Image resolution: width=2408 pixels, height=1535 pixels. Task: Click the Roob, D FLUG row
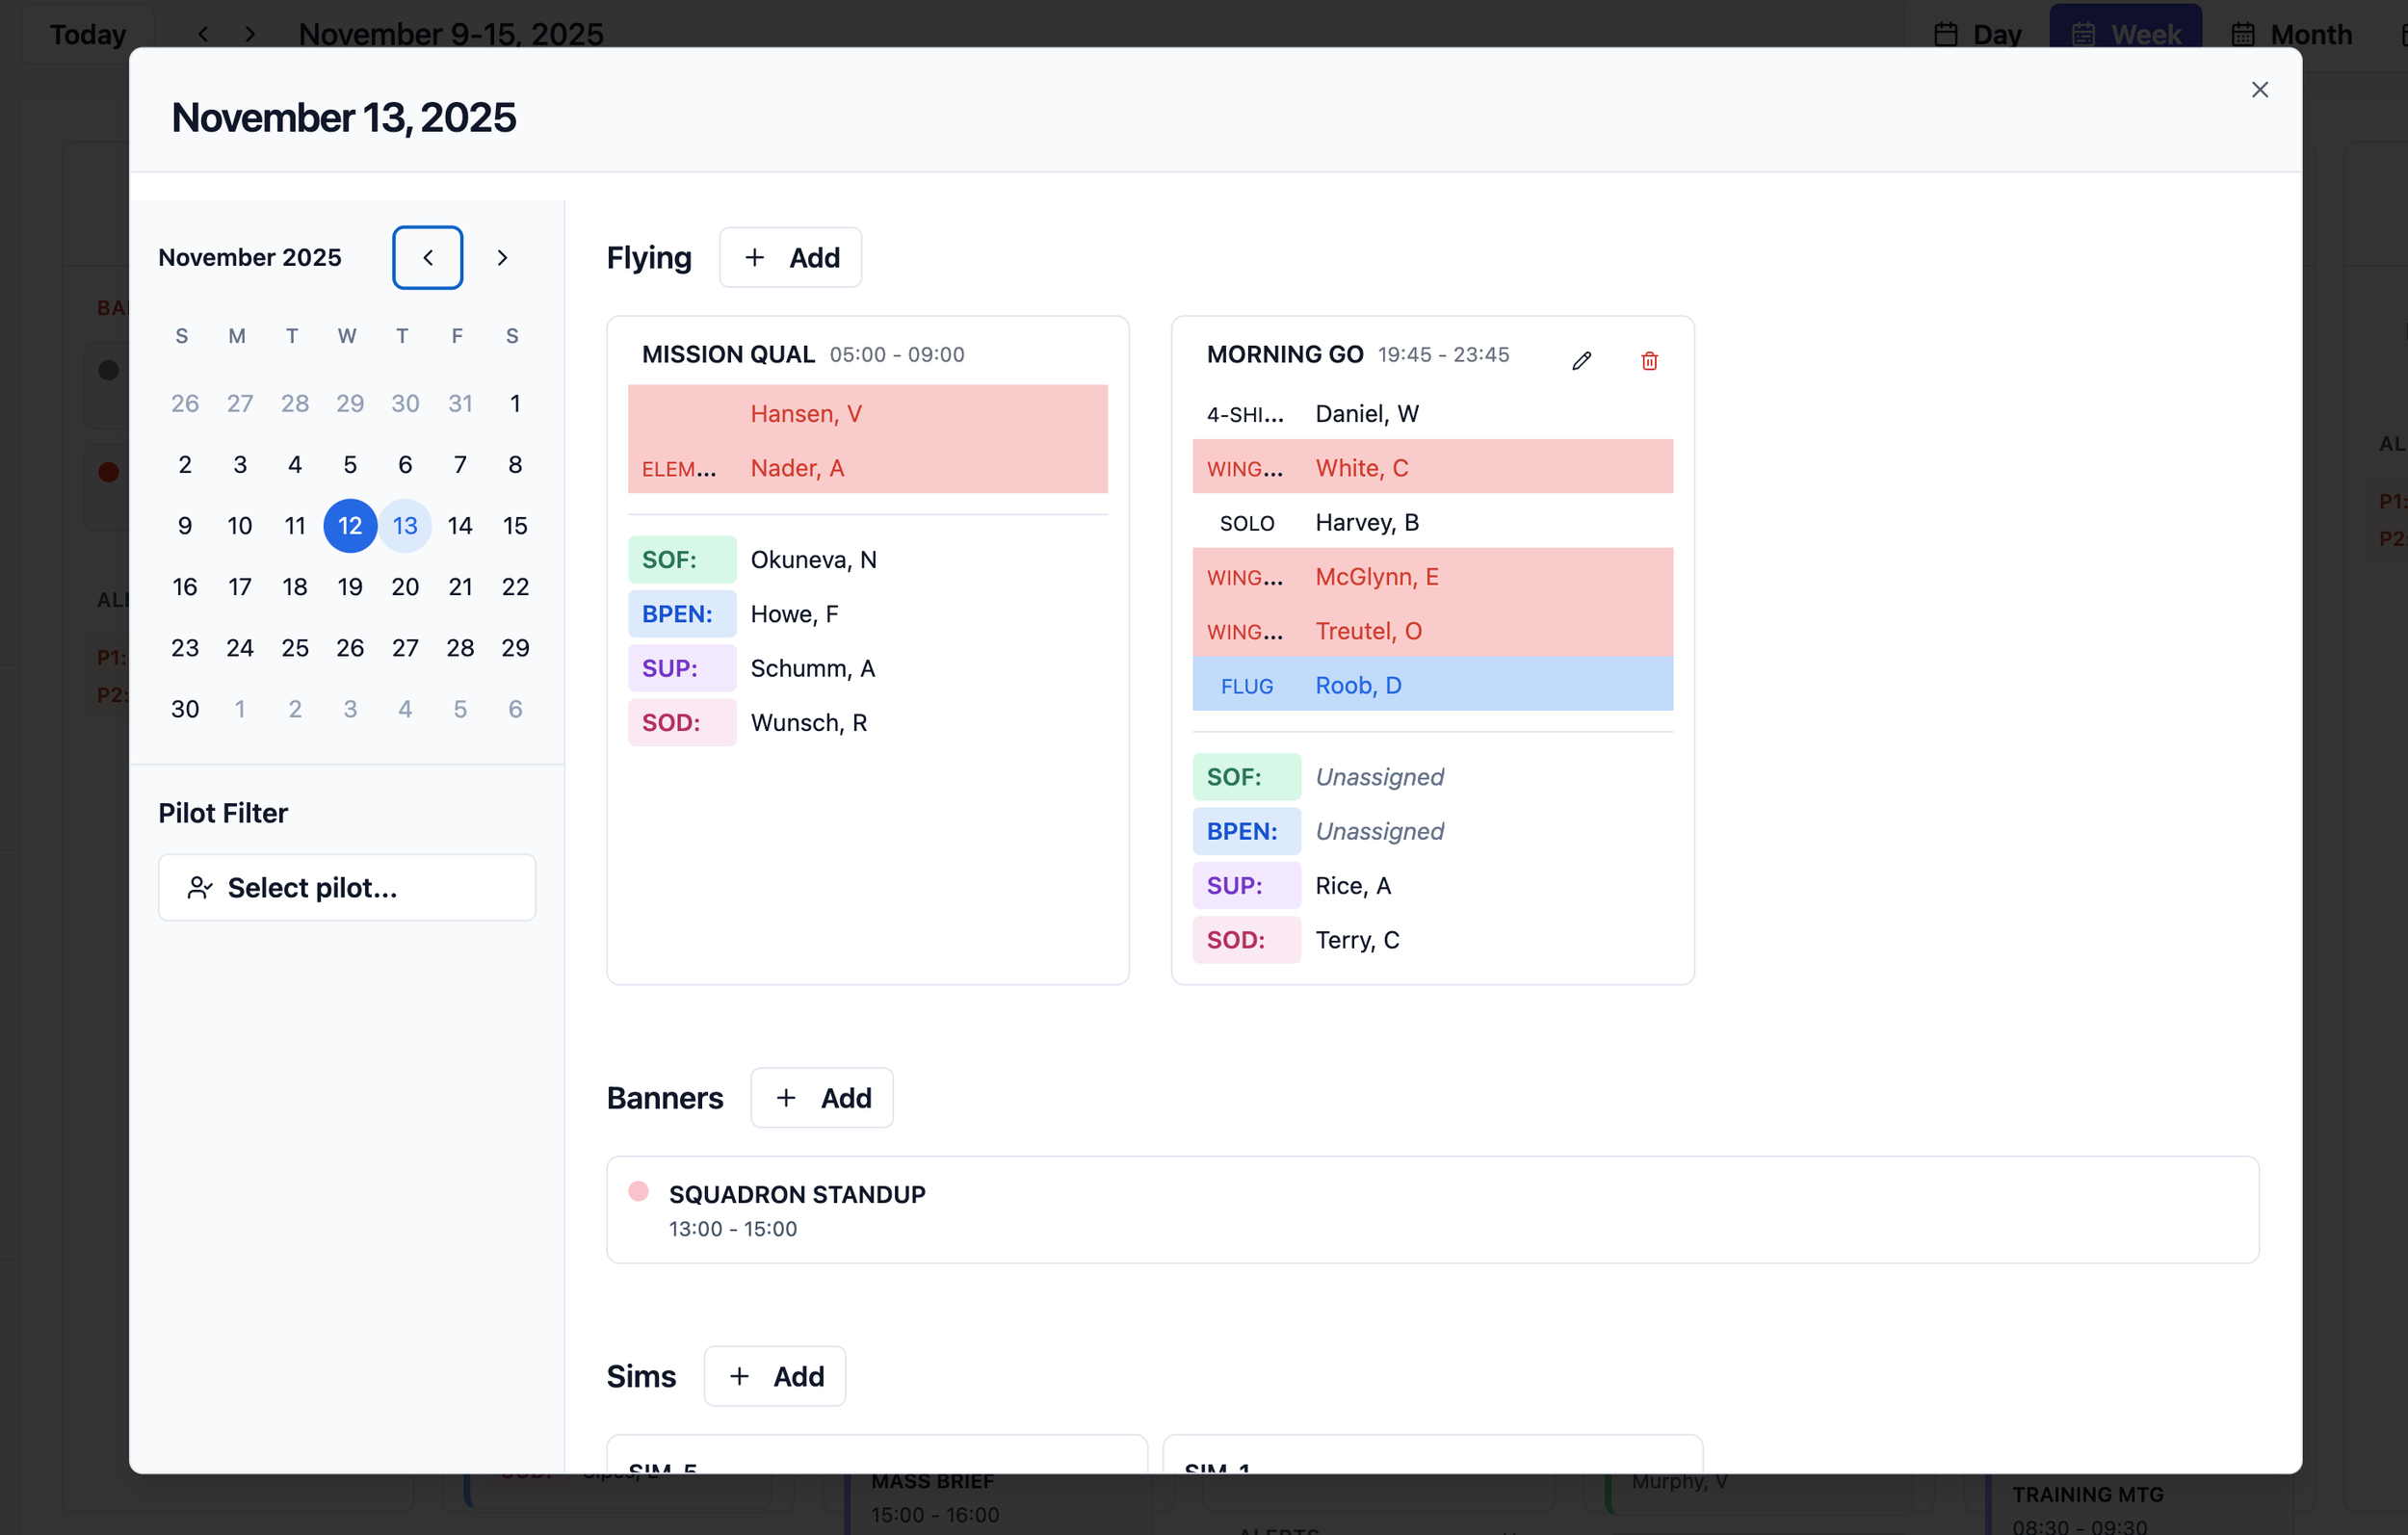(1431, 685)
